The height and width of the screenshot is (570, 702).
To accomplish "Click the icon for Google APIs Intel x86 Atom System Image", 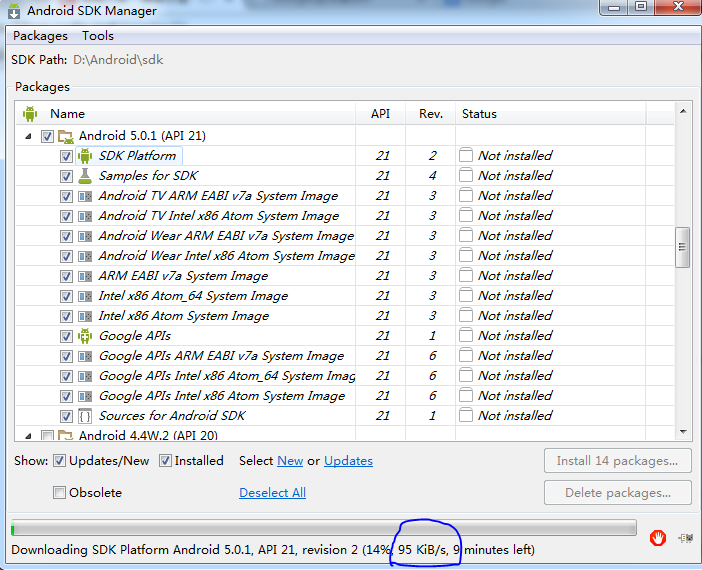I will (85, 396).
